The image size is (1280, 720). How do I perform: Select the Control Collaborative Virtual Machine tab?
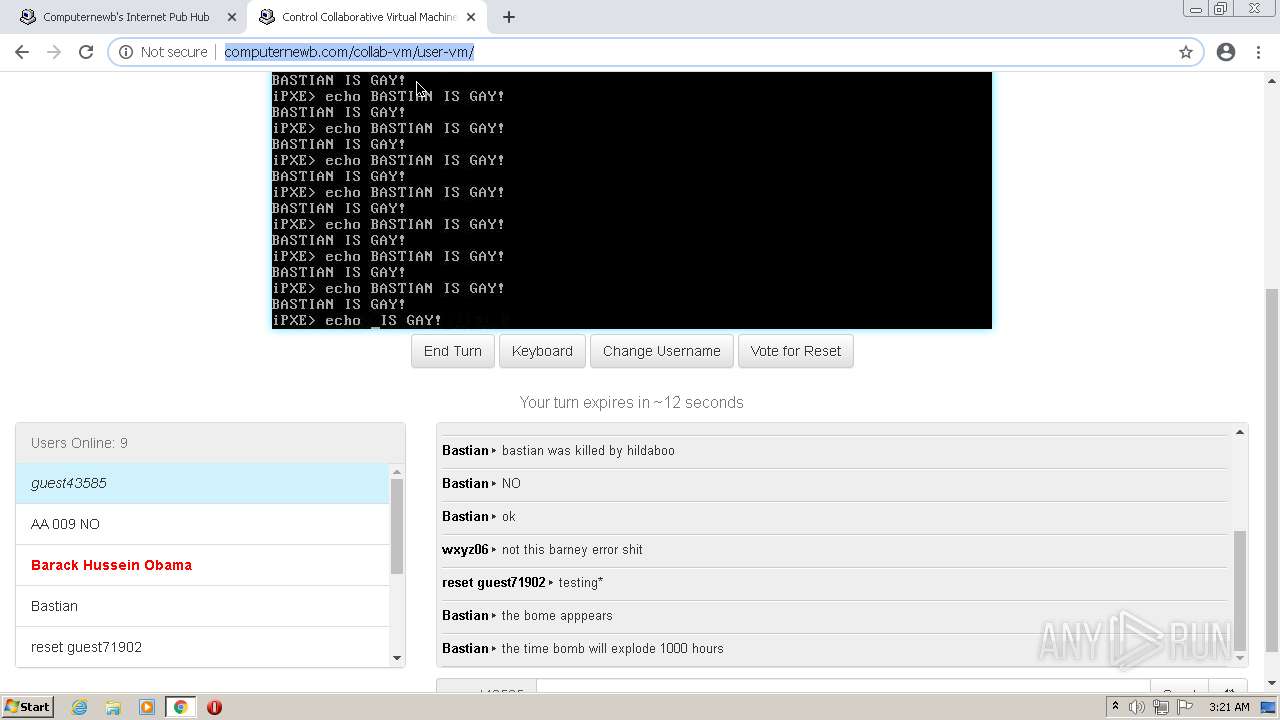coord(367,17)
